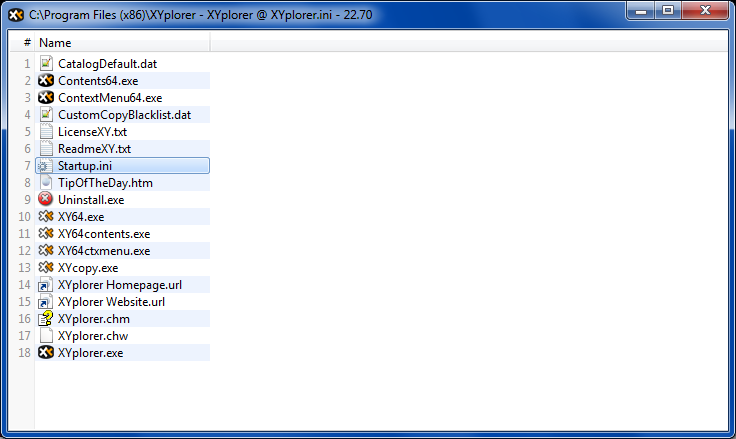Close the XYplorer window
Screen dimensions: 736x439
click(705, 11)
